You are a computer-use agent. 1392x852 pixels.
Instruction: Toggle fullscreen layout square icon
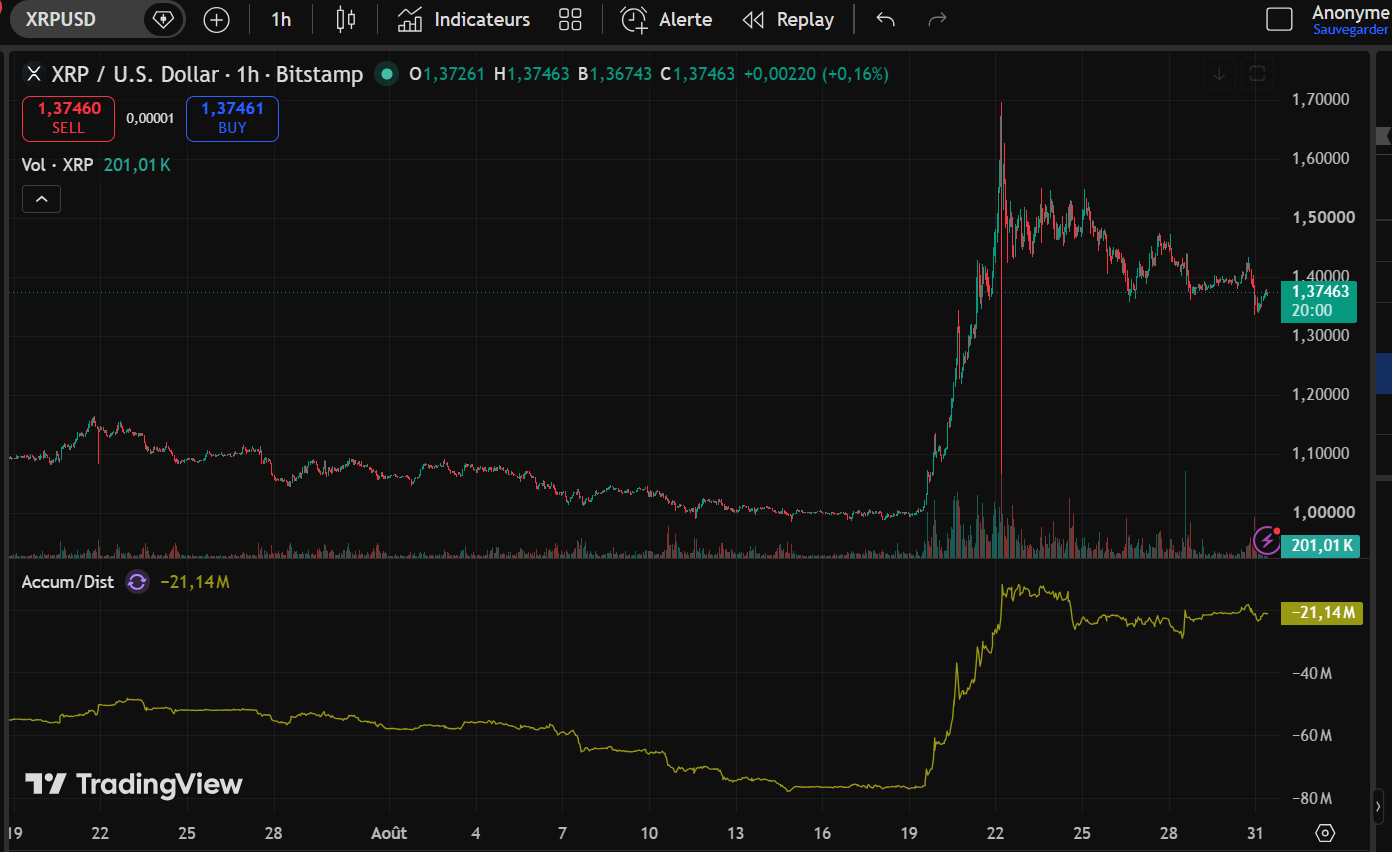(1279, 19)
